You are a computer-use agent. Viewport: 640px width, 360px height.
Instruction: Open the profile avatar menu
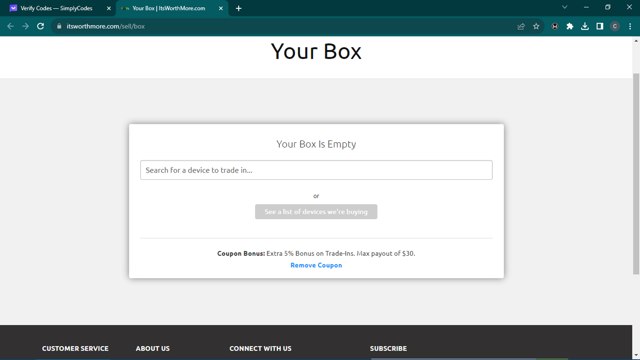pyautogui.click(x=615, y=27)
